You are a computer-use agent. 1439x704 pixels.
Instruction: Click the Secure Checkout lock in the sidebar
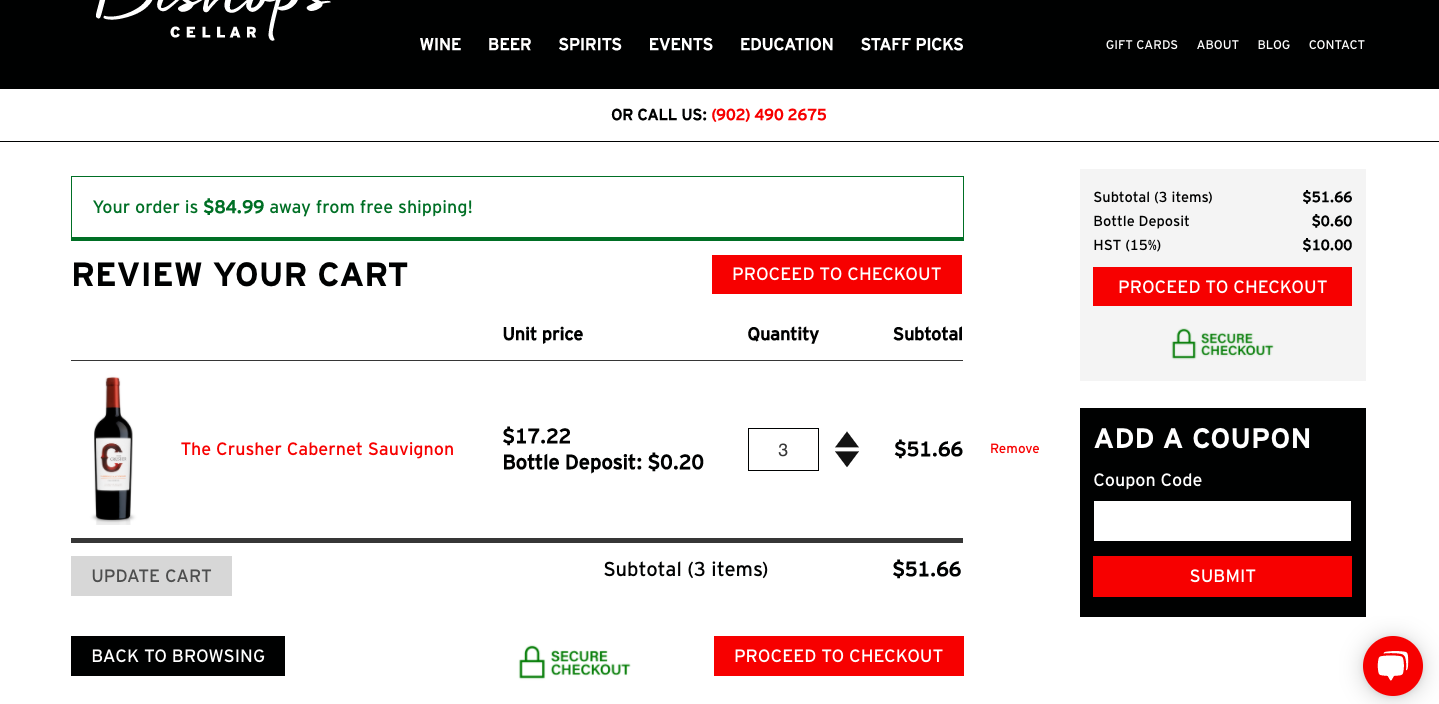[1221, 344]
